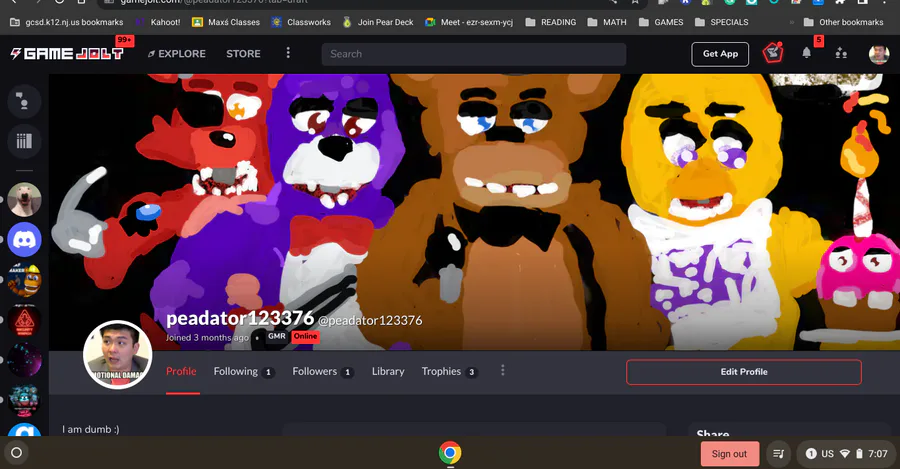
Task: Open the Trophies tab
Action: tap(449, 371)
